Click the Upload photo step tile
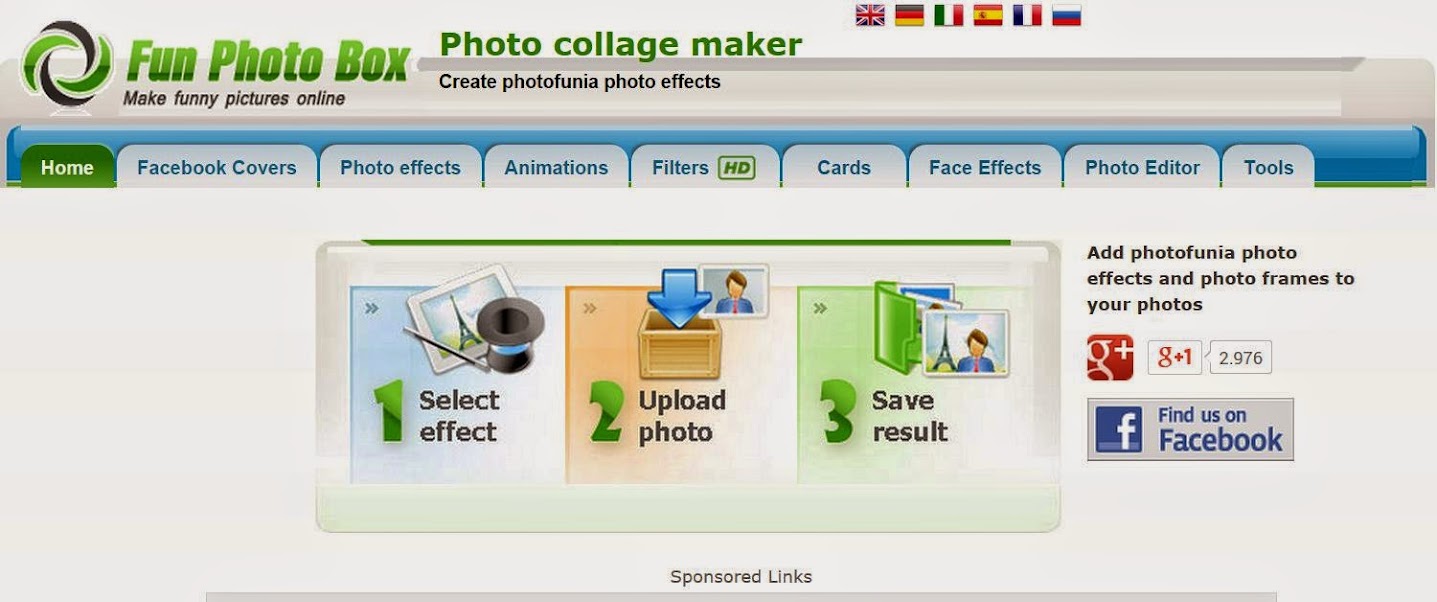This screenshot has width=1437, height=602. tap(681, 385)
